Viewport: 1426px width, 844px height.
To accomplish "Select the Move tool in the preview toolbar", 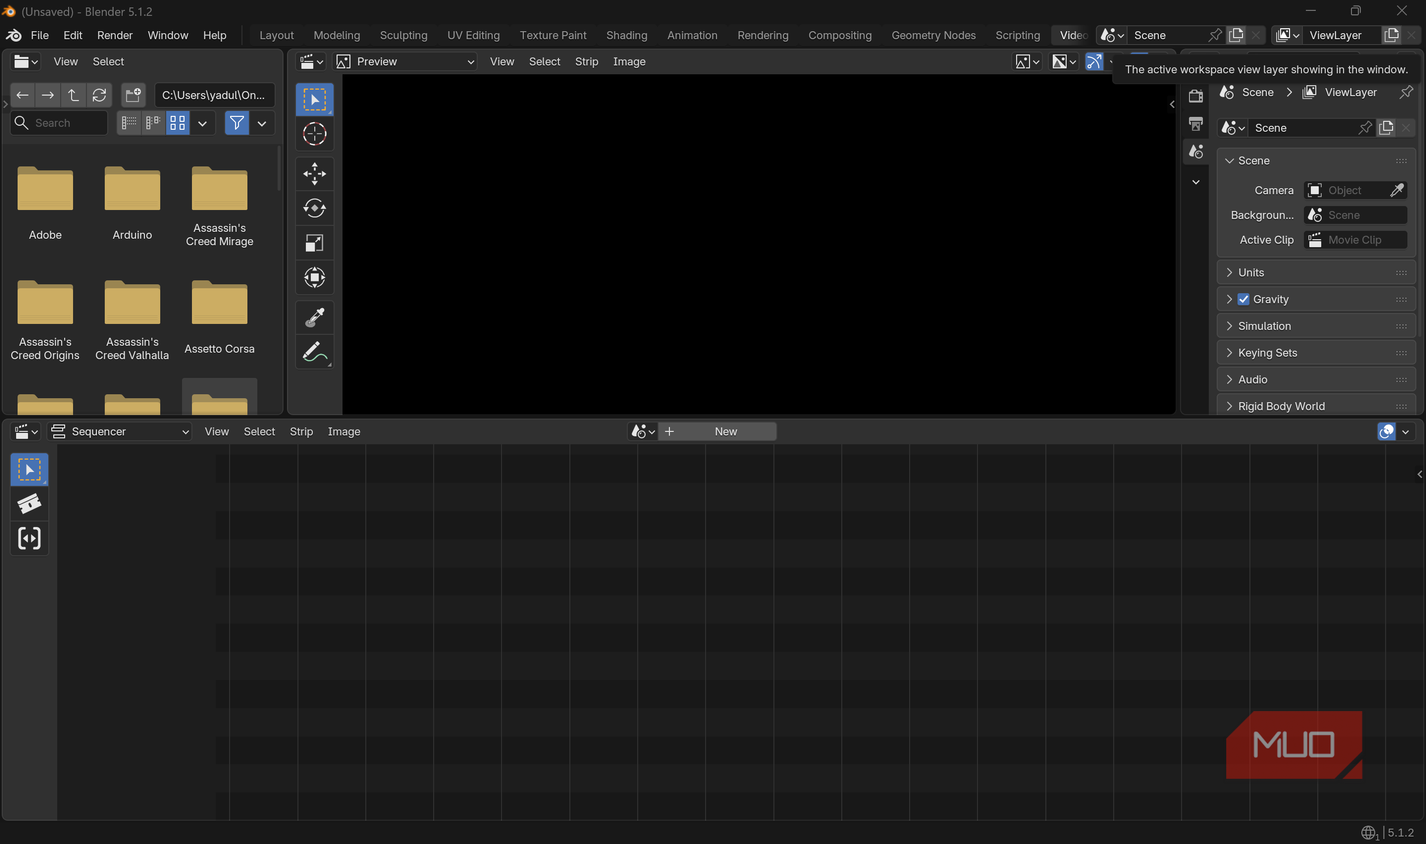I will (x=314, y=173).
